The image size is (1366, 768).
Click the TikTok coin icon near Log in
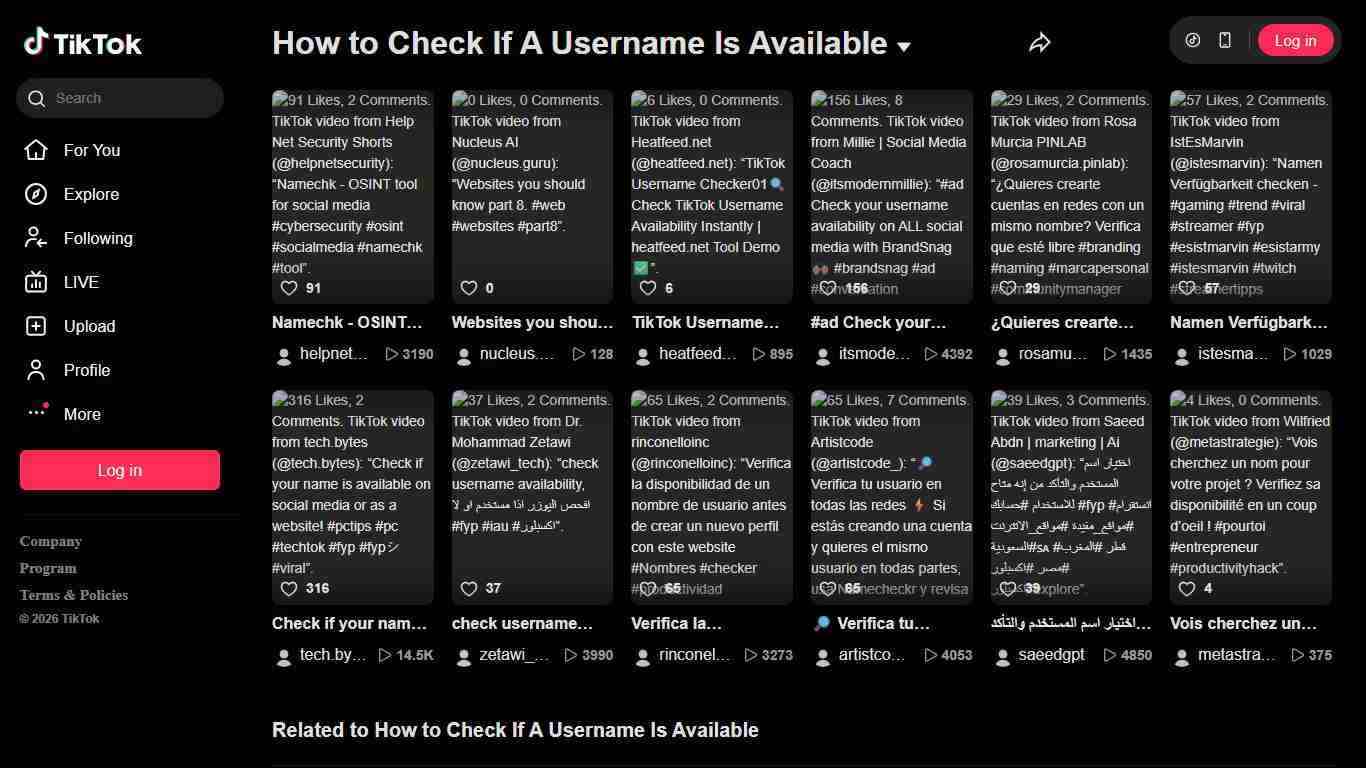point(1192,40)
